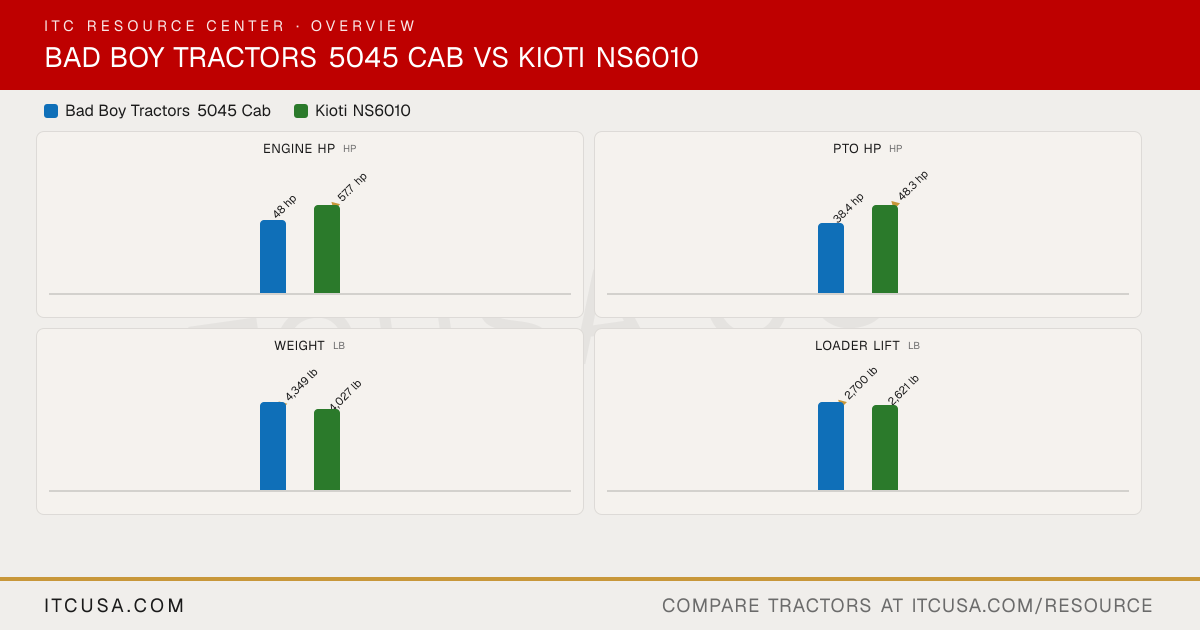Viewport: 1200px width, 630px height.
Task: Click the blue 38.4 hp PTO bar
Action: coord(831,258)
